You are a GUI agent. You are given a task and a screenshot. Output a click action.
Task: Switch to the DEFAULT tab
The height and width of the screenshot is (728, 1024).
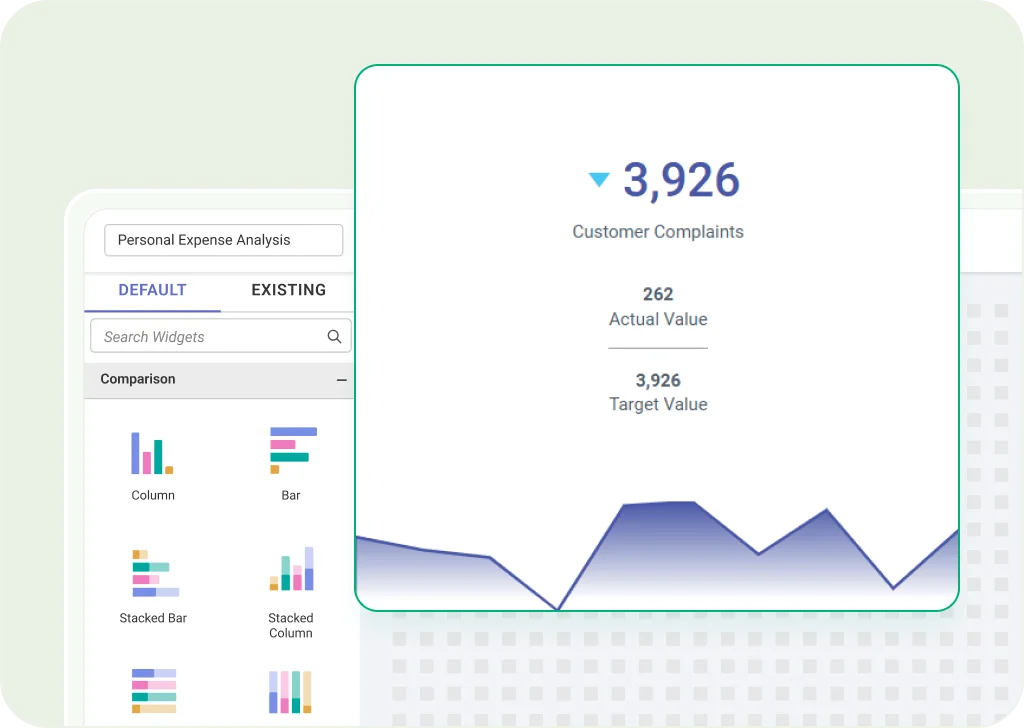pos(152,290)
